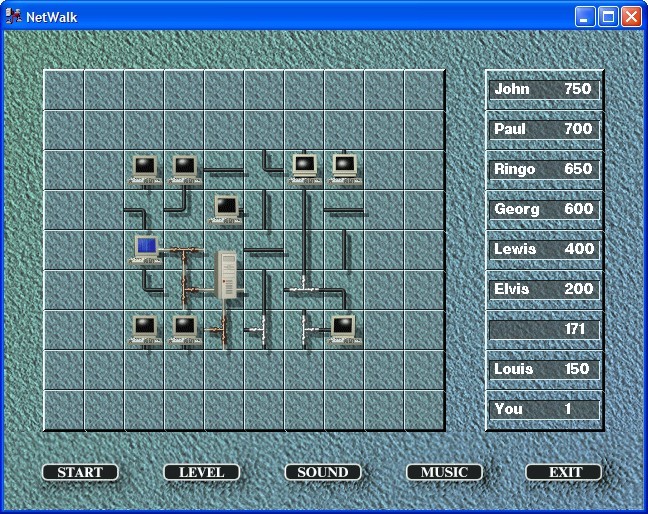Rotate horizontal pipe below rightmost top computer

tap(345, 210)
